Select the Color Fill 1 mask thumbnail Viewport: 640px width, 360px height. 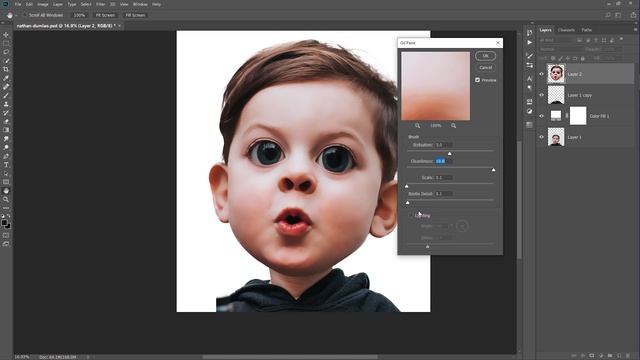point(578,116)
